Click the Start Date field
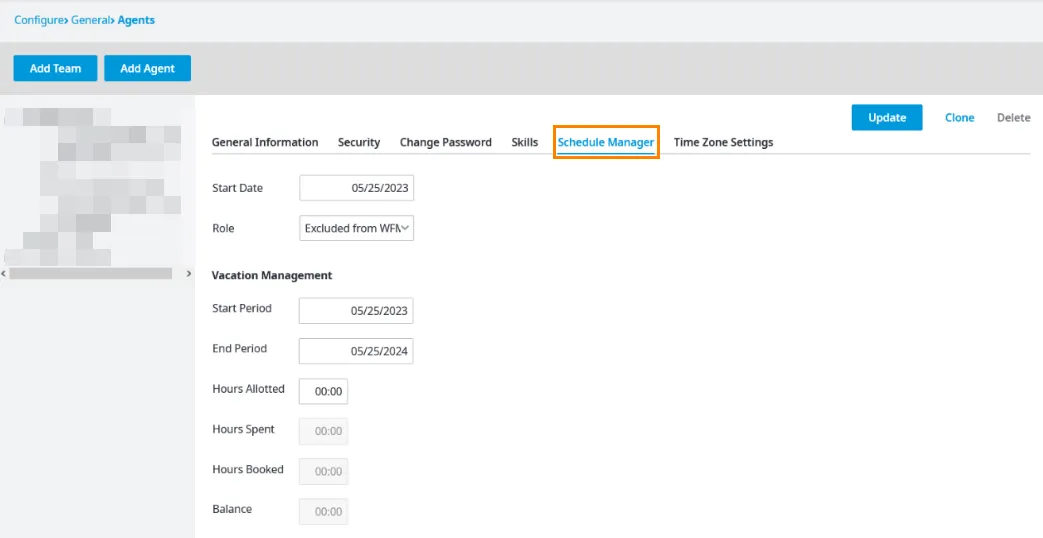 pos(357,188)
